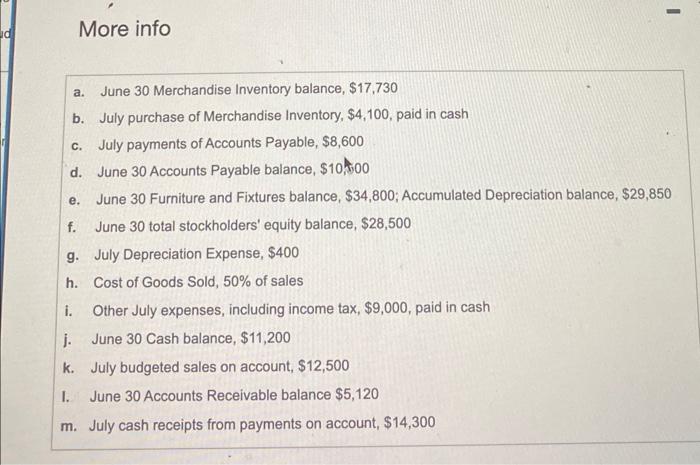The image size is (700, 465).
Task: Select the July budgeted sales on account line
Action: (219, 366)
